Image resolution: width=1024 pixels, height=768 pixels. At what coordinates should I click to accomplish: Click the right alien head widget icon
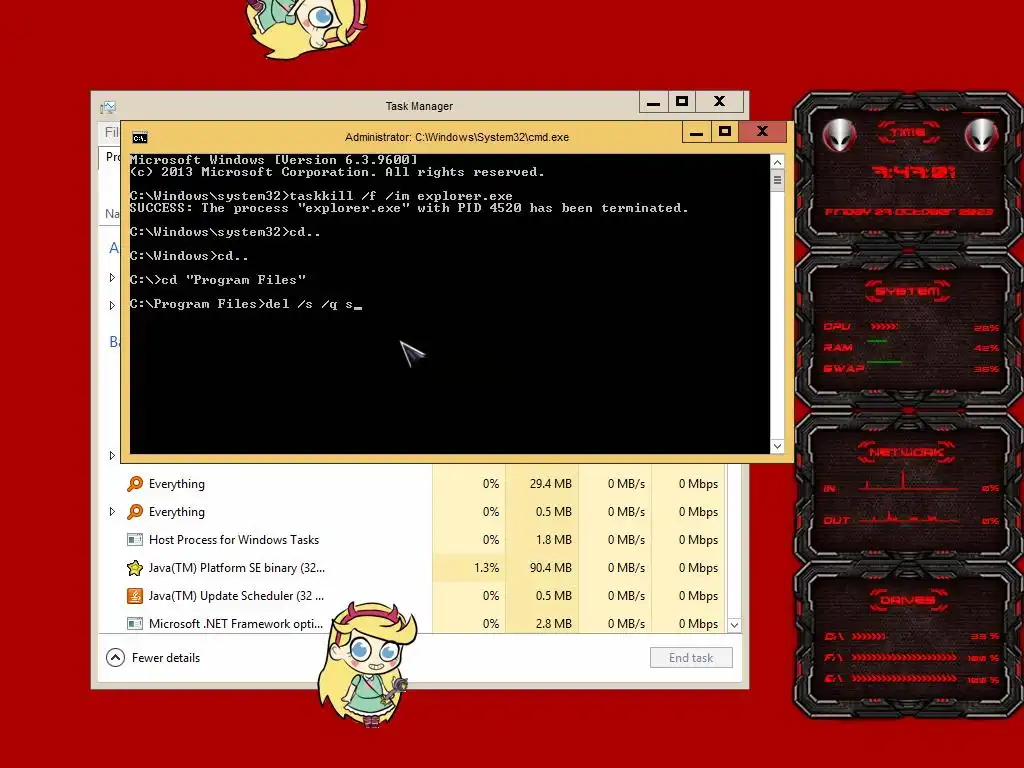click(981, 135)
